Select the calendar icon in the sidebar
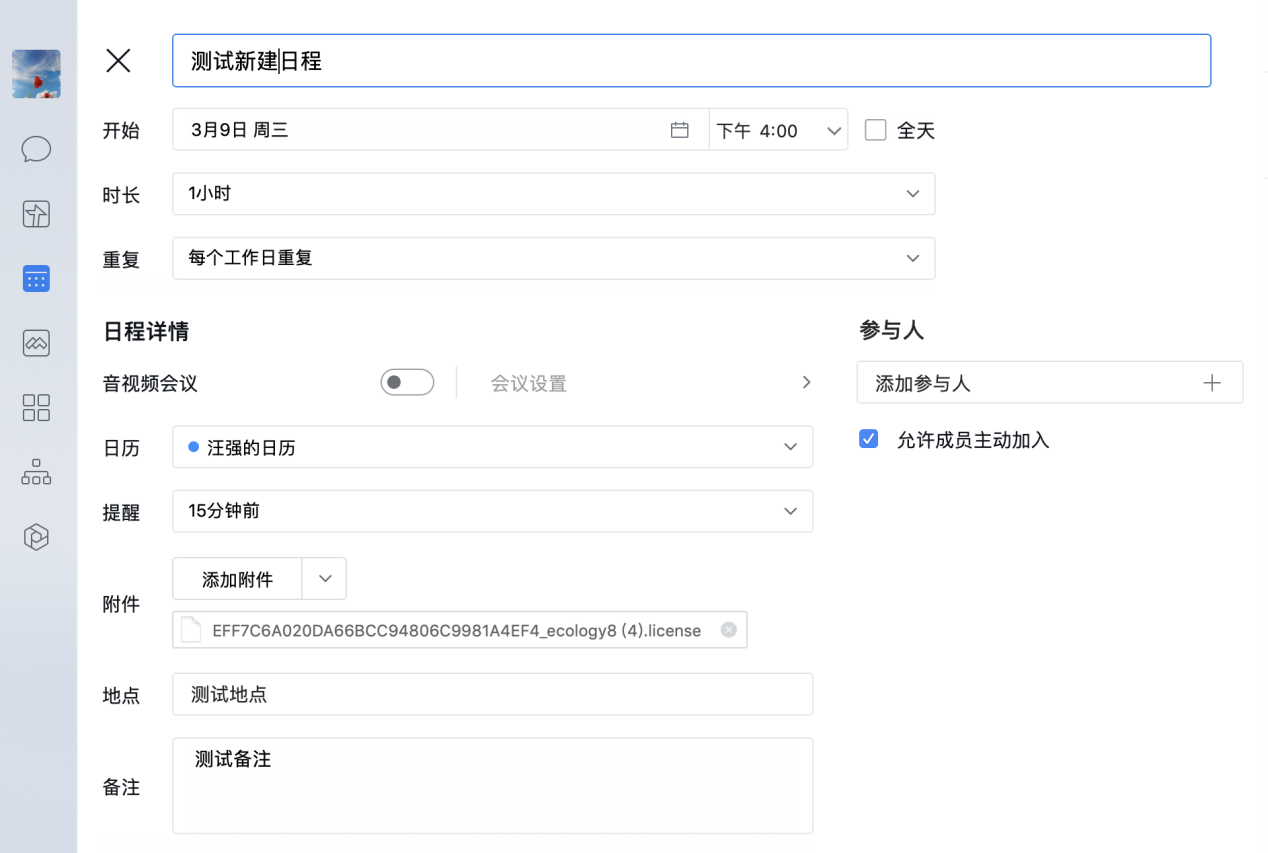The height and width of the screenshot is (853, 1268). click(x=36, y=279)
